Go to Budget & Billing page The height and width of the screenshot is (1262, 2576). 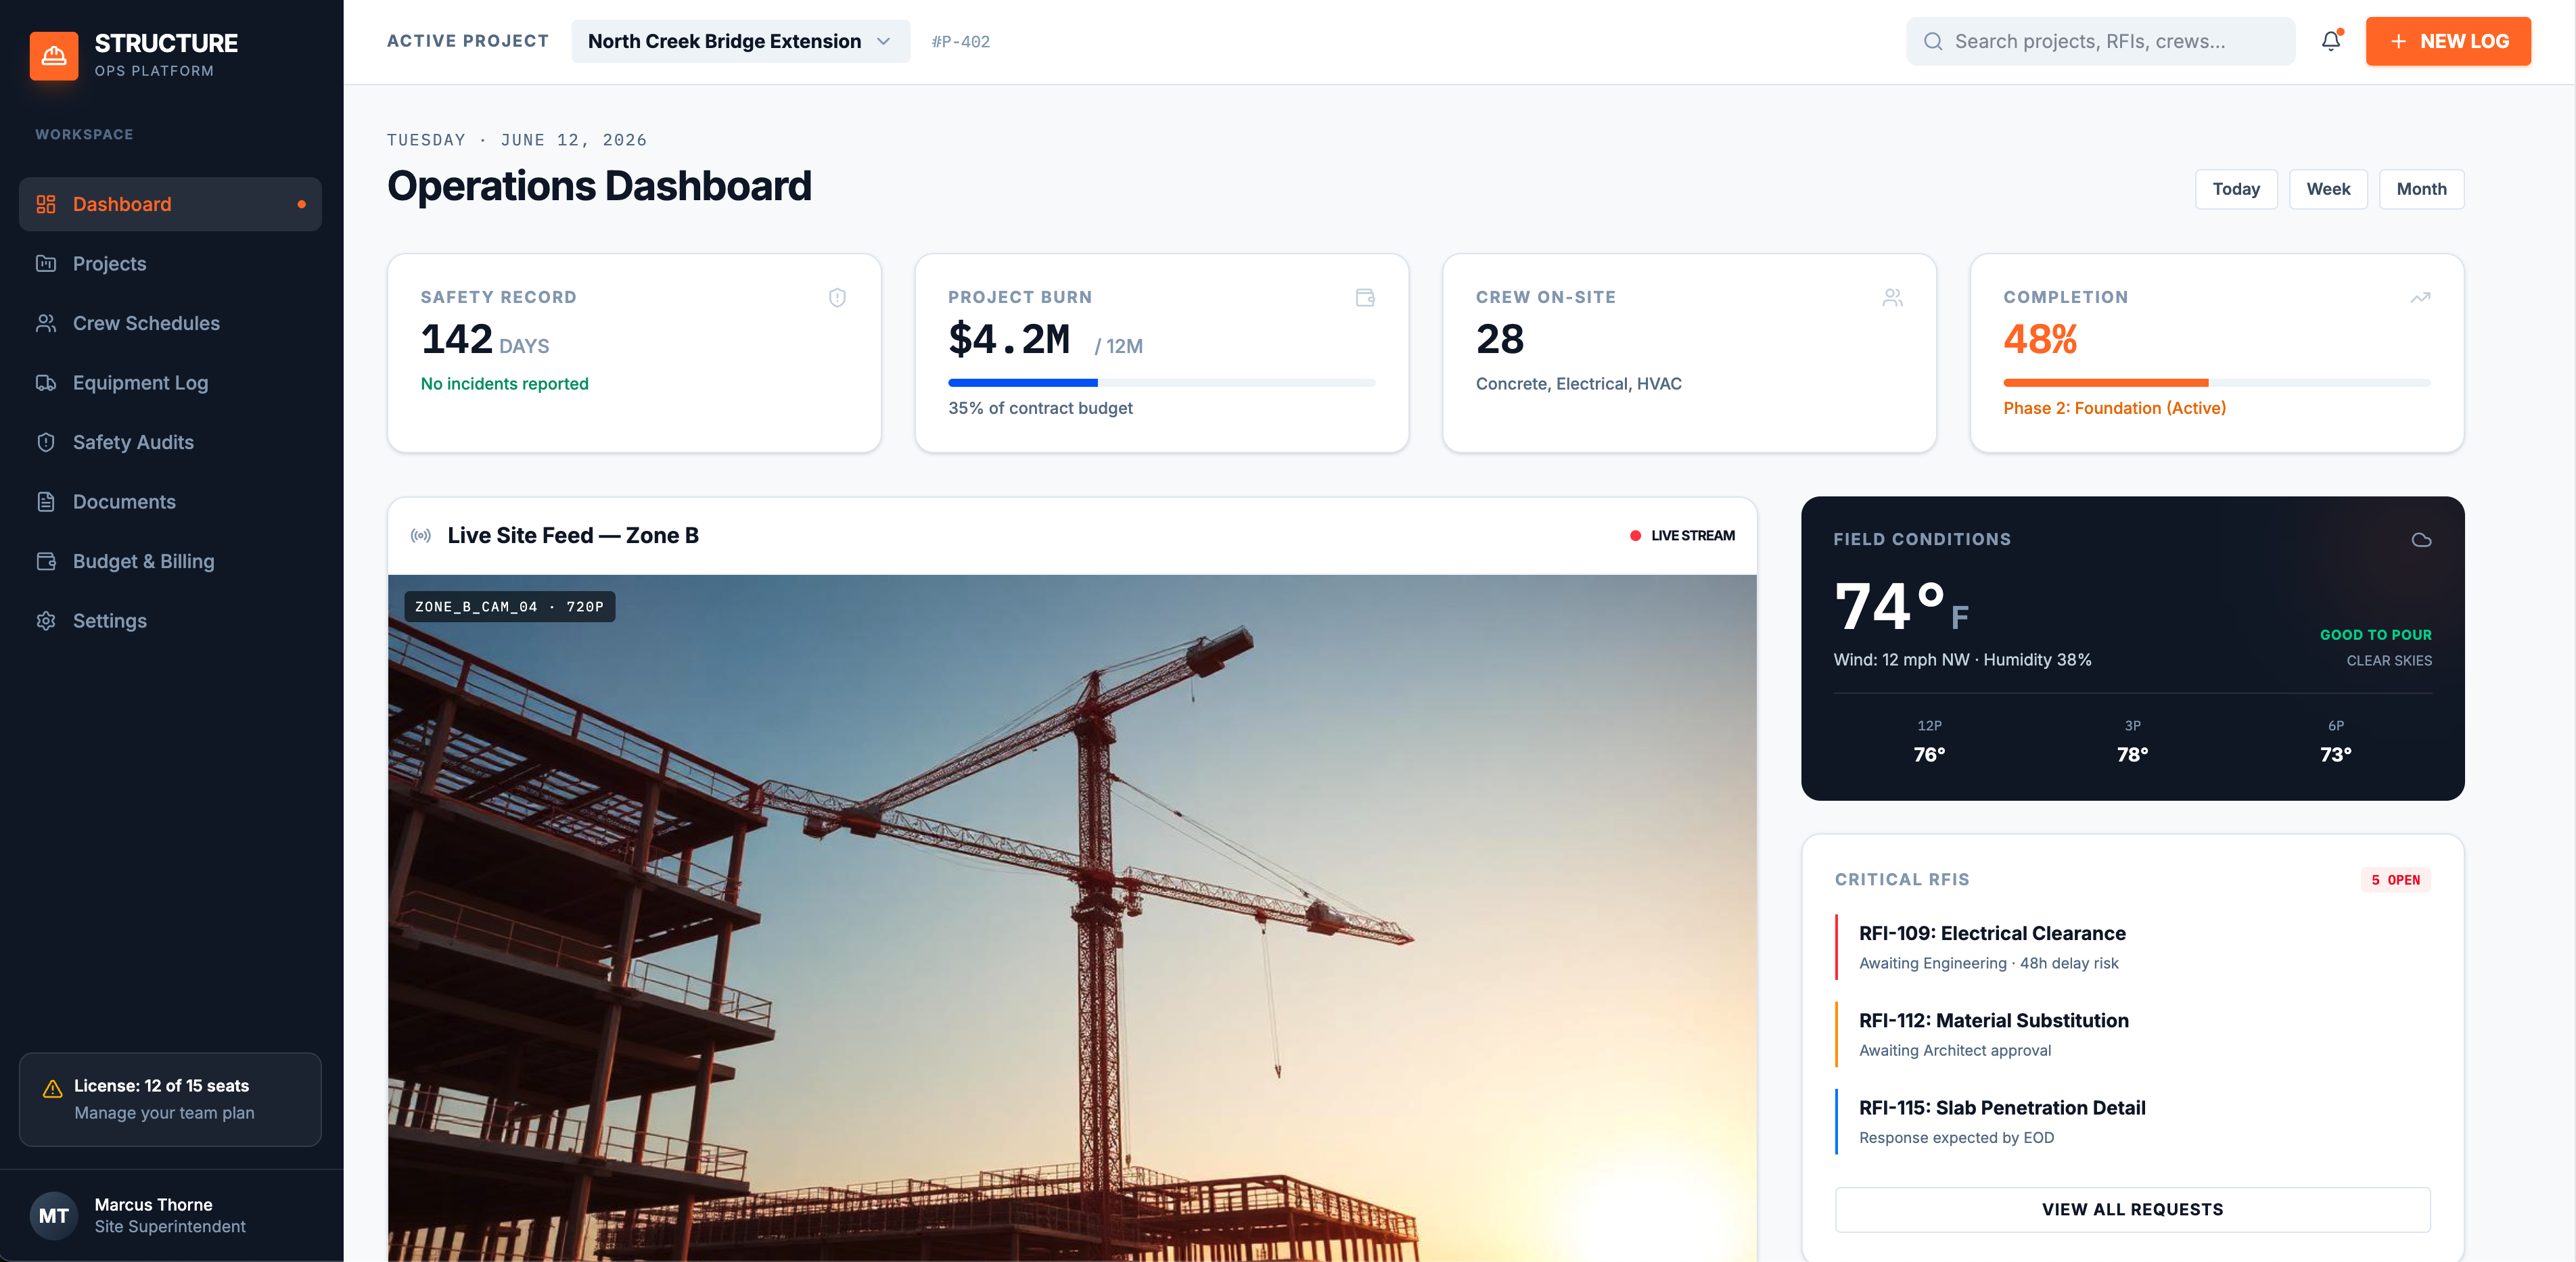(x=170, y=561)
